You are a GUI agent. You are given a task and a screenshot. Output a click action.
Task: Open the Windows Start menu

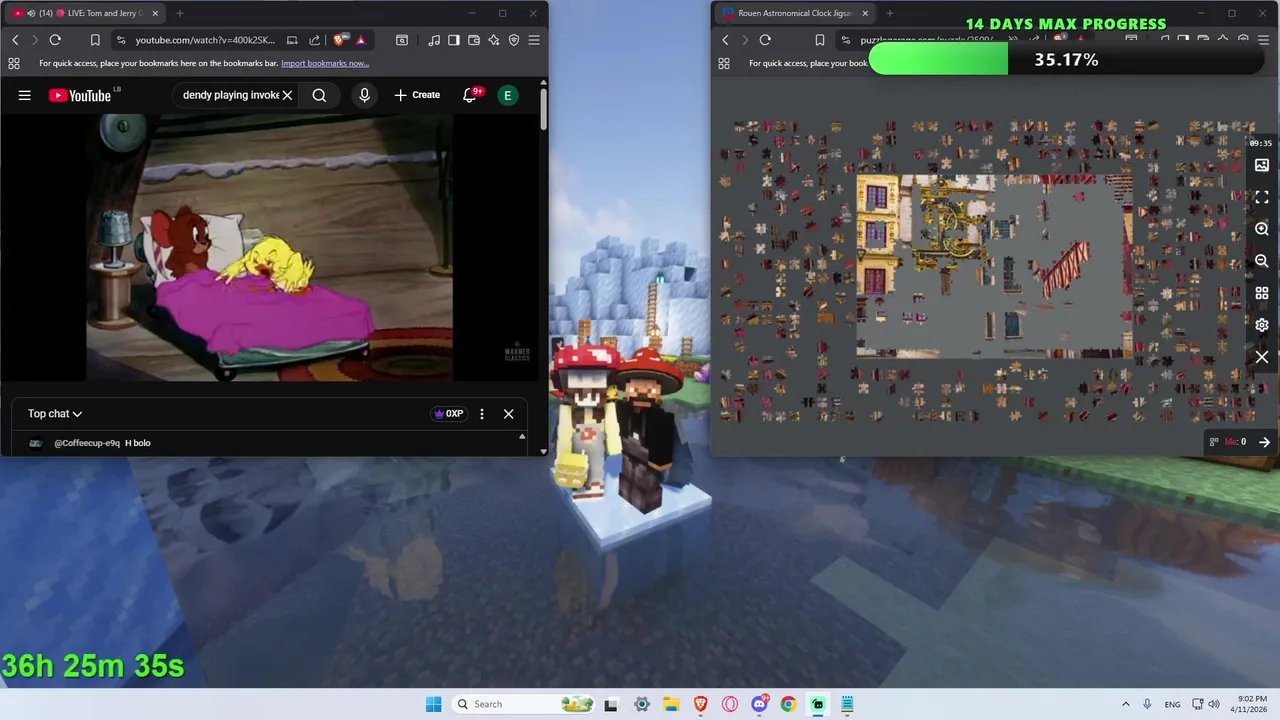[433, 704]
